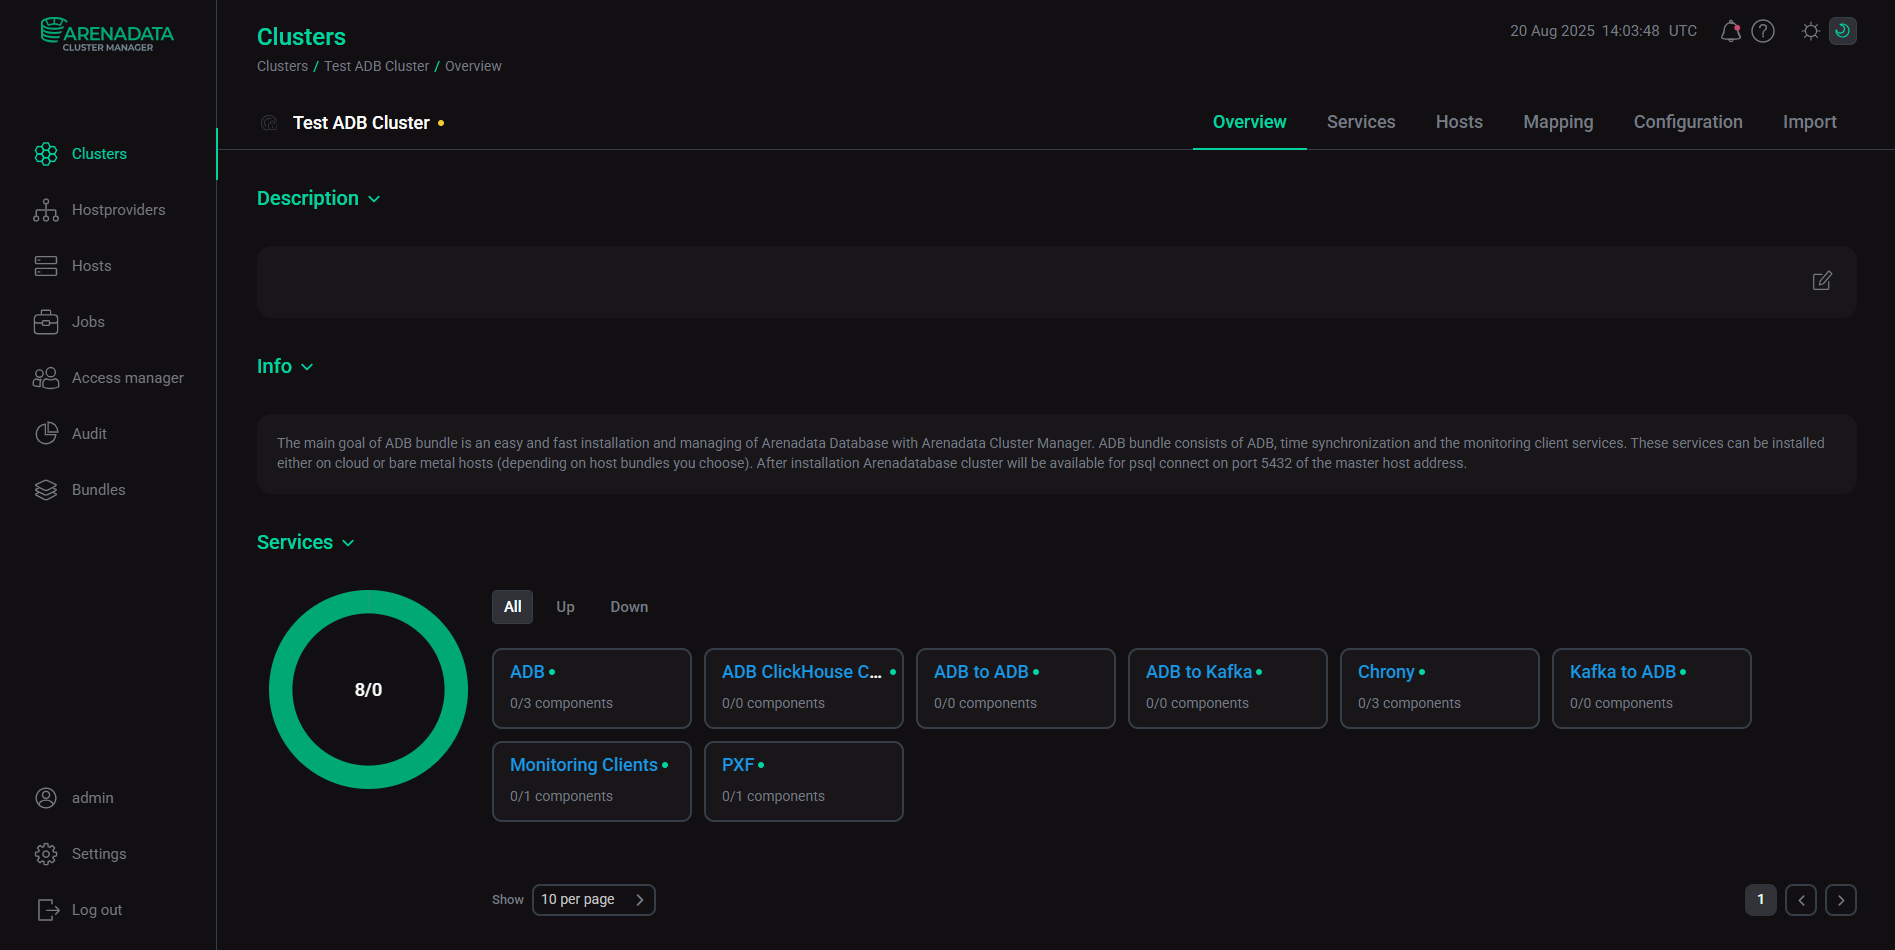Go to Bundles in sidebar
Viewport: 1895px width, 950px height.
click(98, 490)
